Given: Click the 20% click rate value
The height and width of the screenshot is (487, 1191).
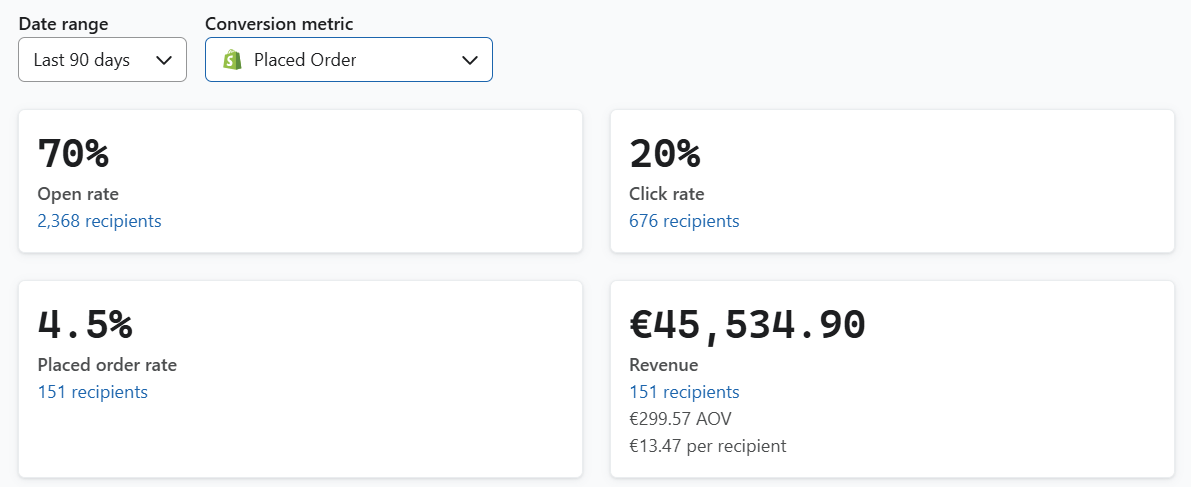Looking at the screenshot, I should click(664, 154).
